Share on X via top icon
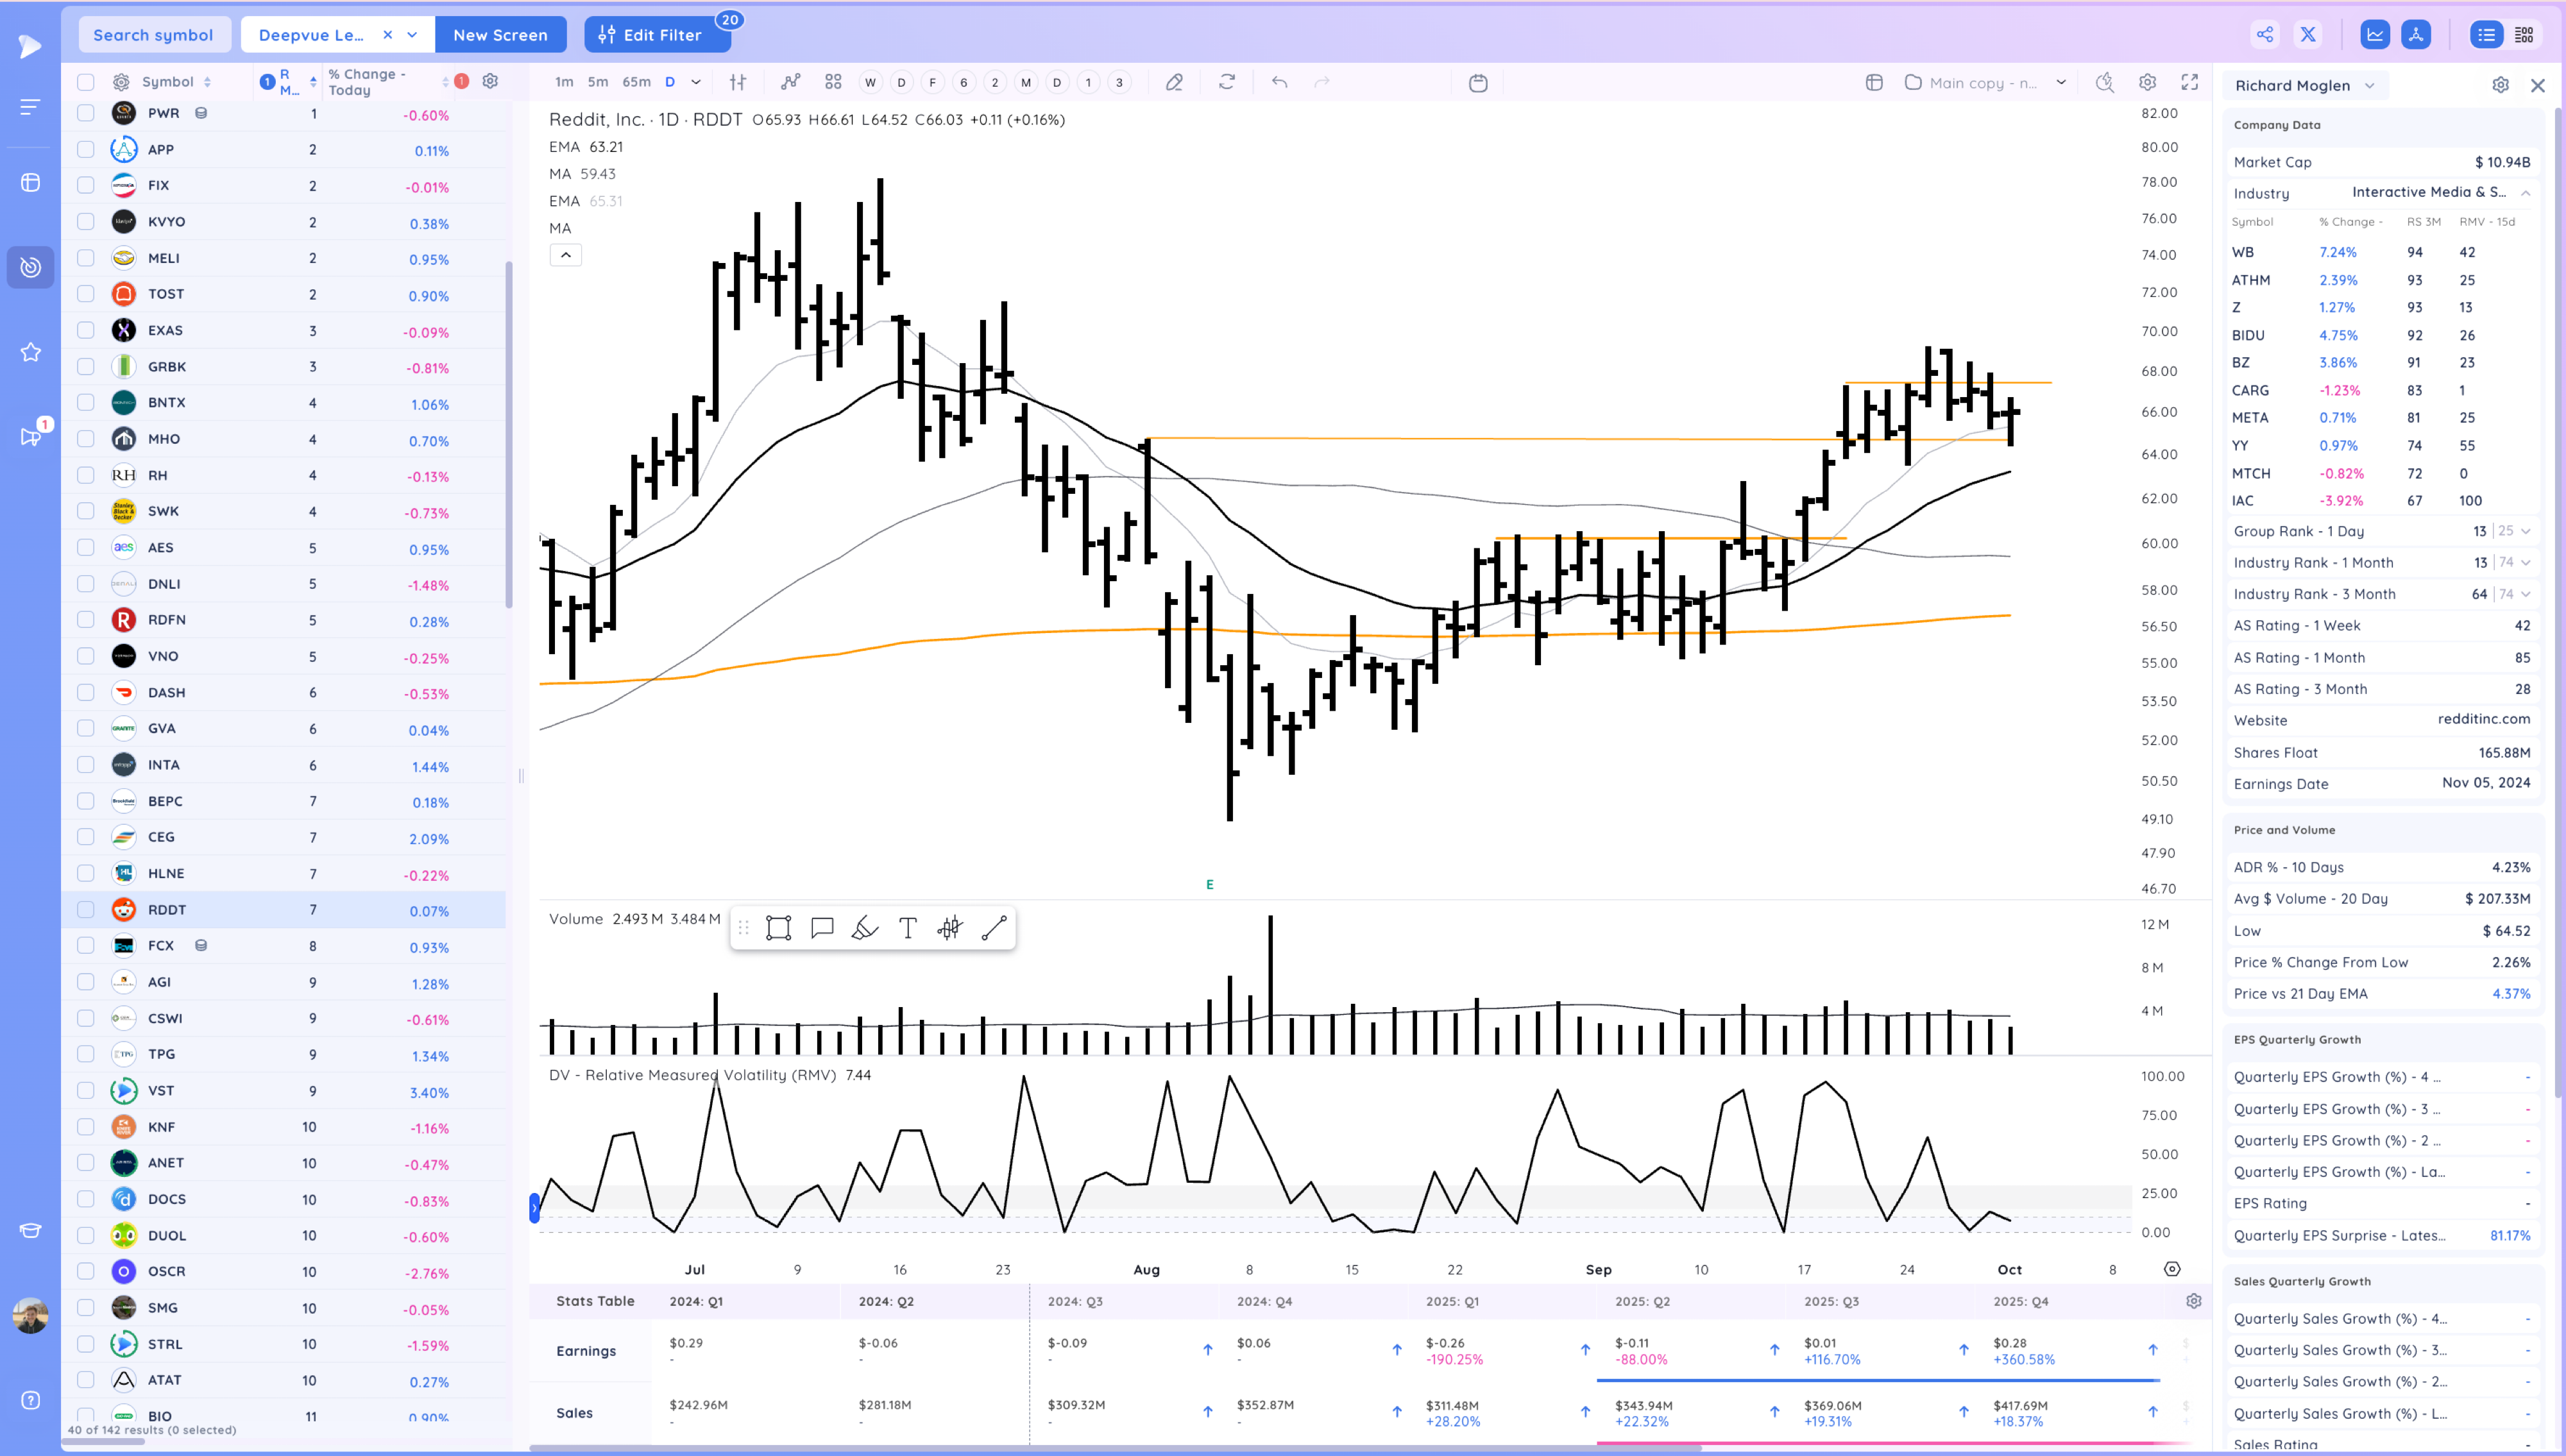This screenshot has width=2566, height=1456. [x=2308, y=34]
